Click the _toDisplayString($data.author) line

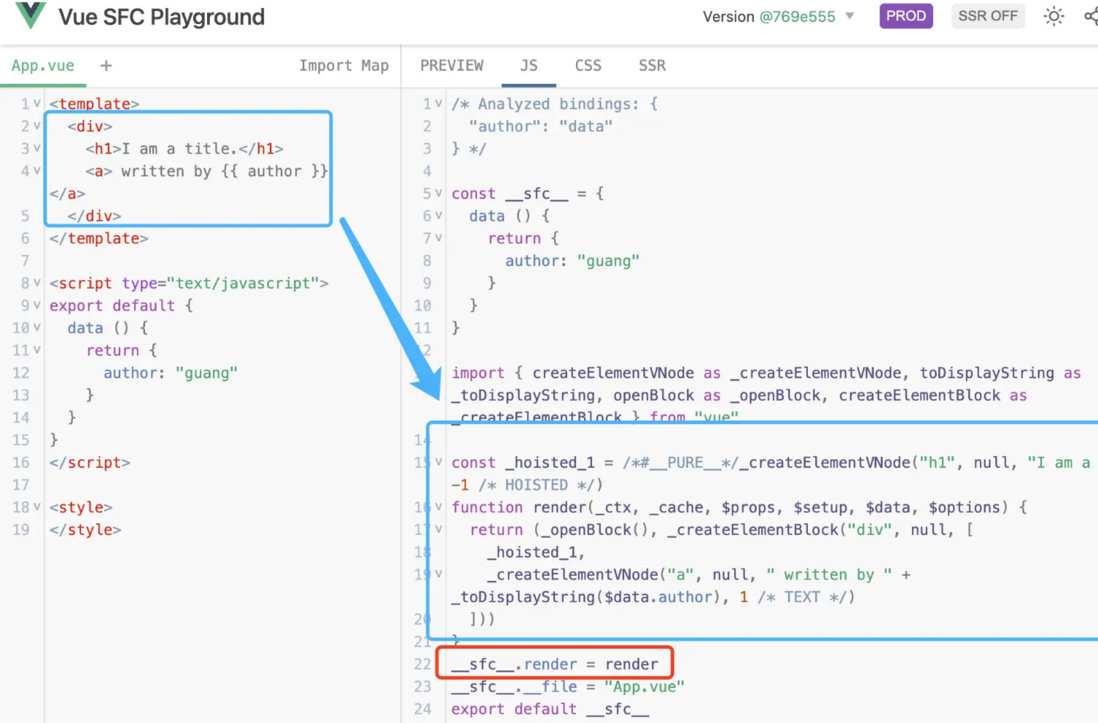[653, 597]
